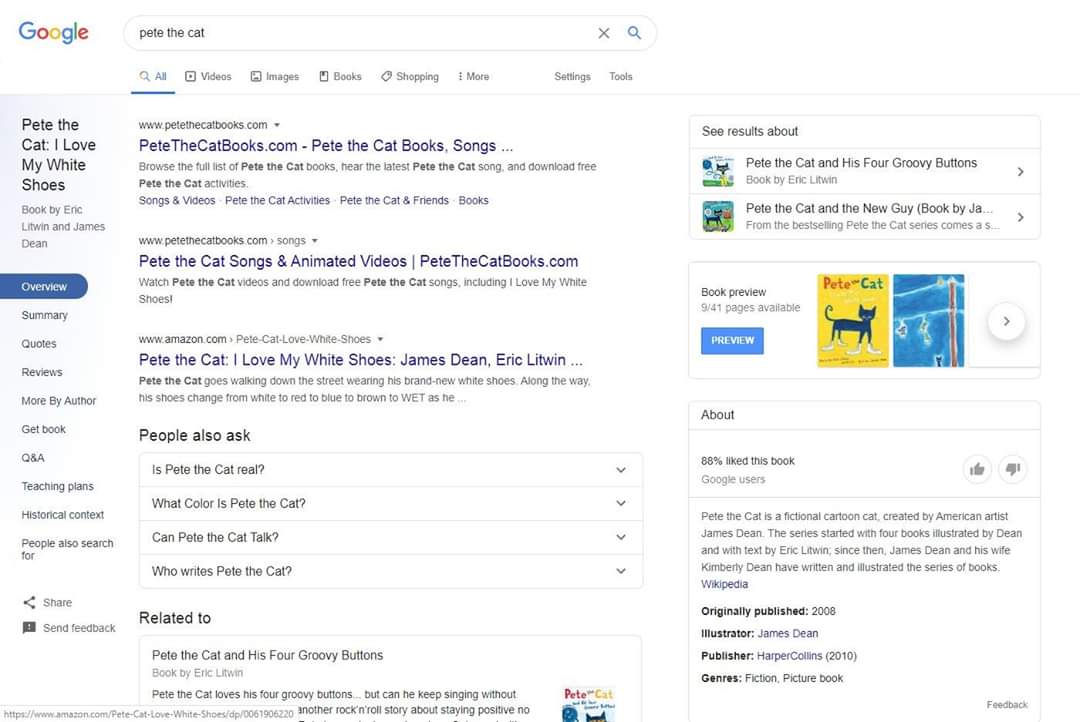This screenshot has width=1080, height=722.
Task: Click the yellow Pete the Cat book cover
Action: coord(853,321)
